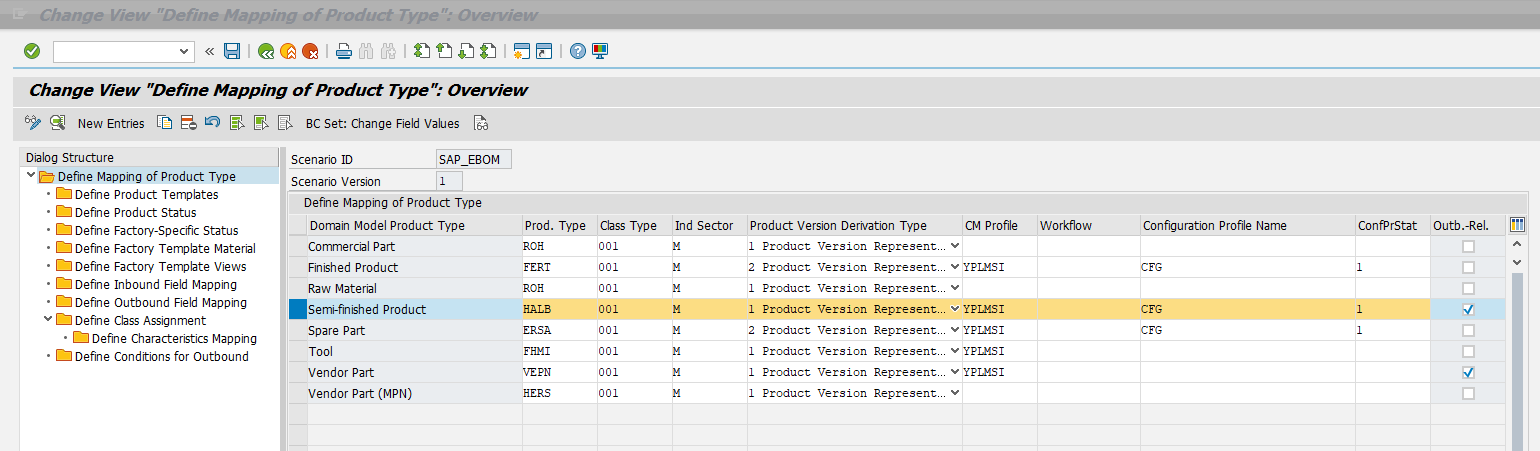Click the Deselect All icon
Image resolution: width=1540 pixels, height=451 pixels.
coord(285,123)
